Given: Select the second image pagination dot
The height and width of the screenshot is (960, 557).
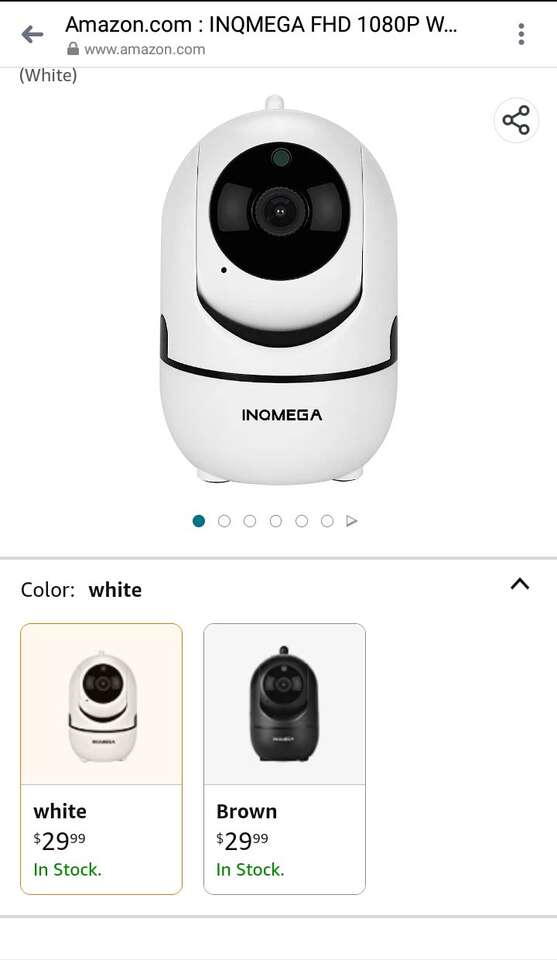Looking at the screenshot, I should (224, 521).
